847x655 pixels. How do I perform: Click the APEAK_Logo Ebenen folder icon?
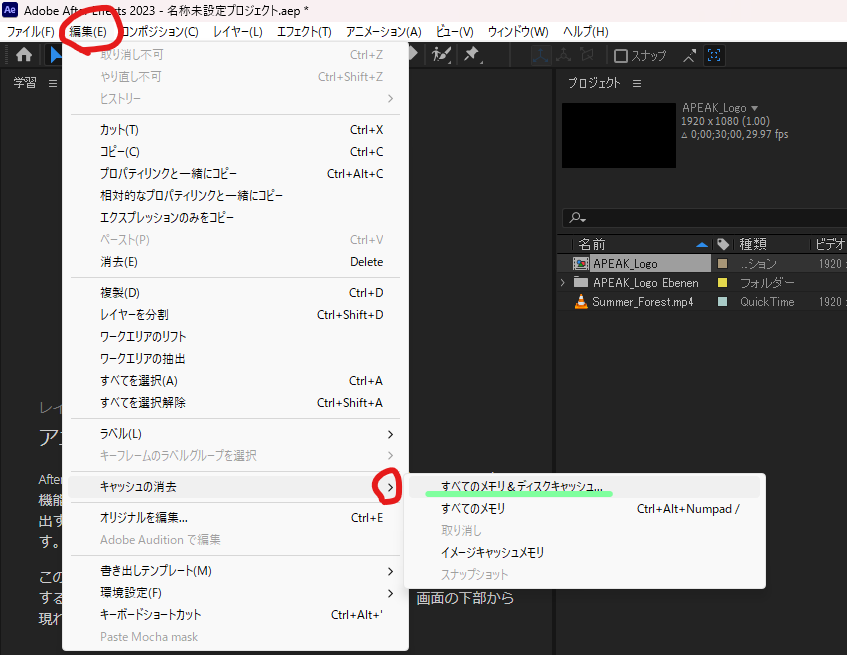581,282
